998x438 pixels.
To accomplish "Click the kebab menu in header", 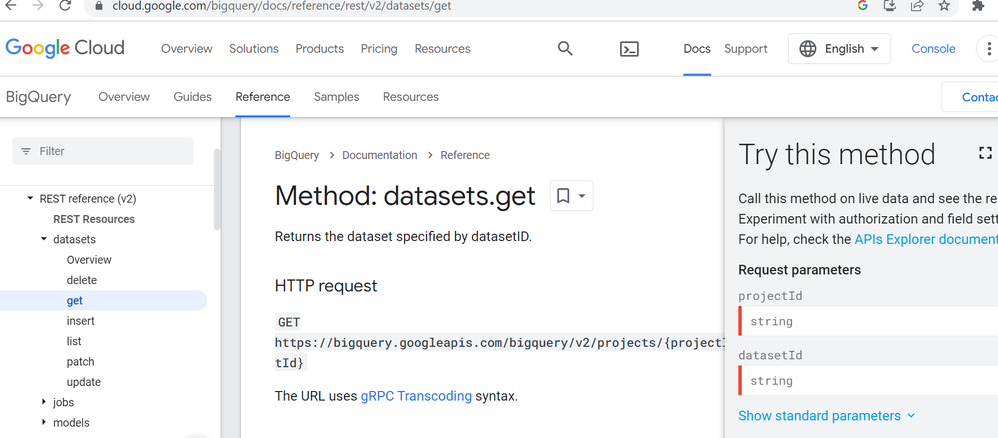I will click(989, 48).
